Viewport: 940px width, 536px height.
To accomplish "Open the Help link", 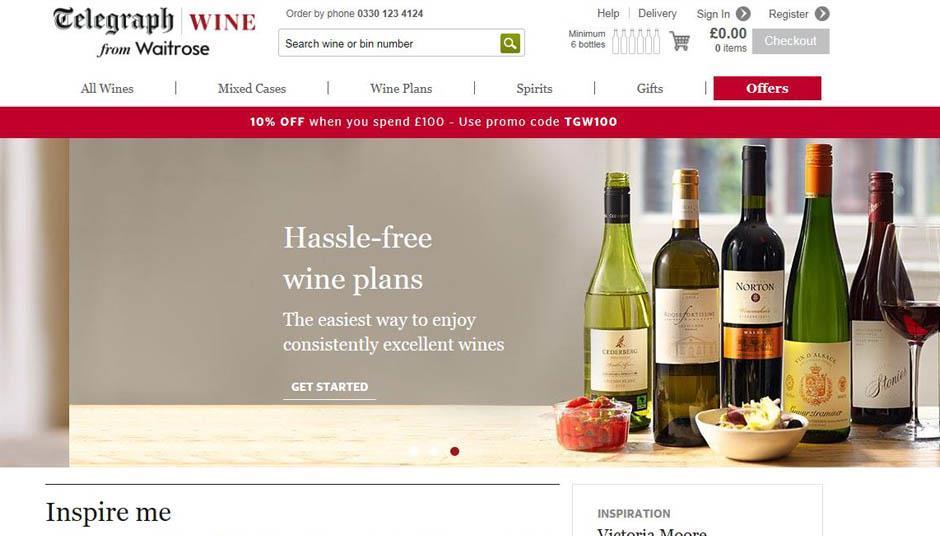I will pyautogui.click(x=608, y=13).
